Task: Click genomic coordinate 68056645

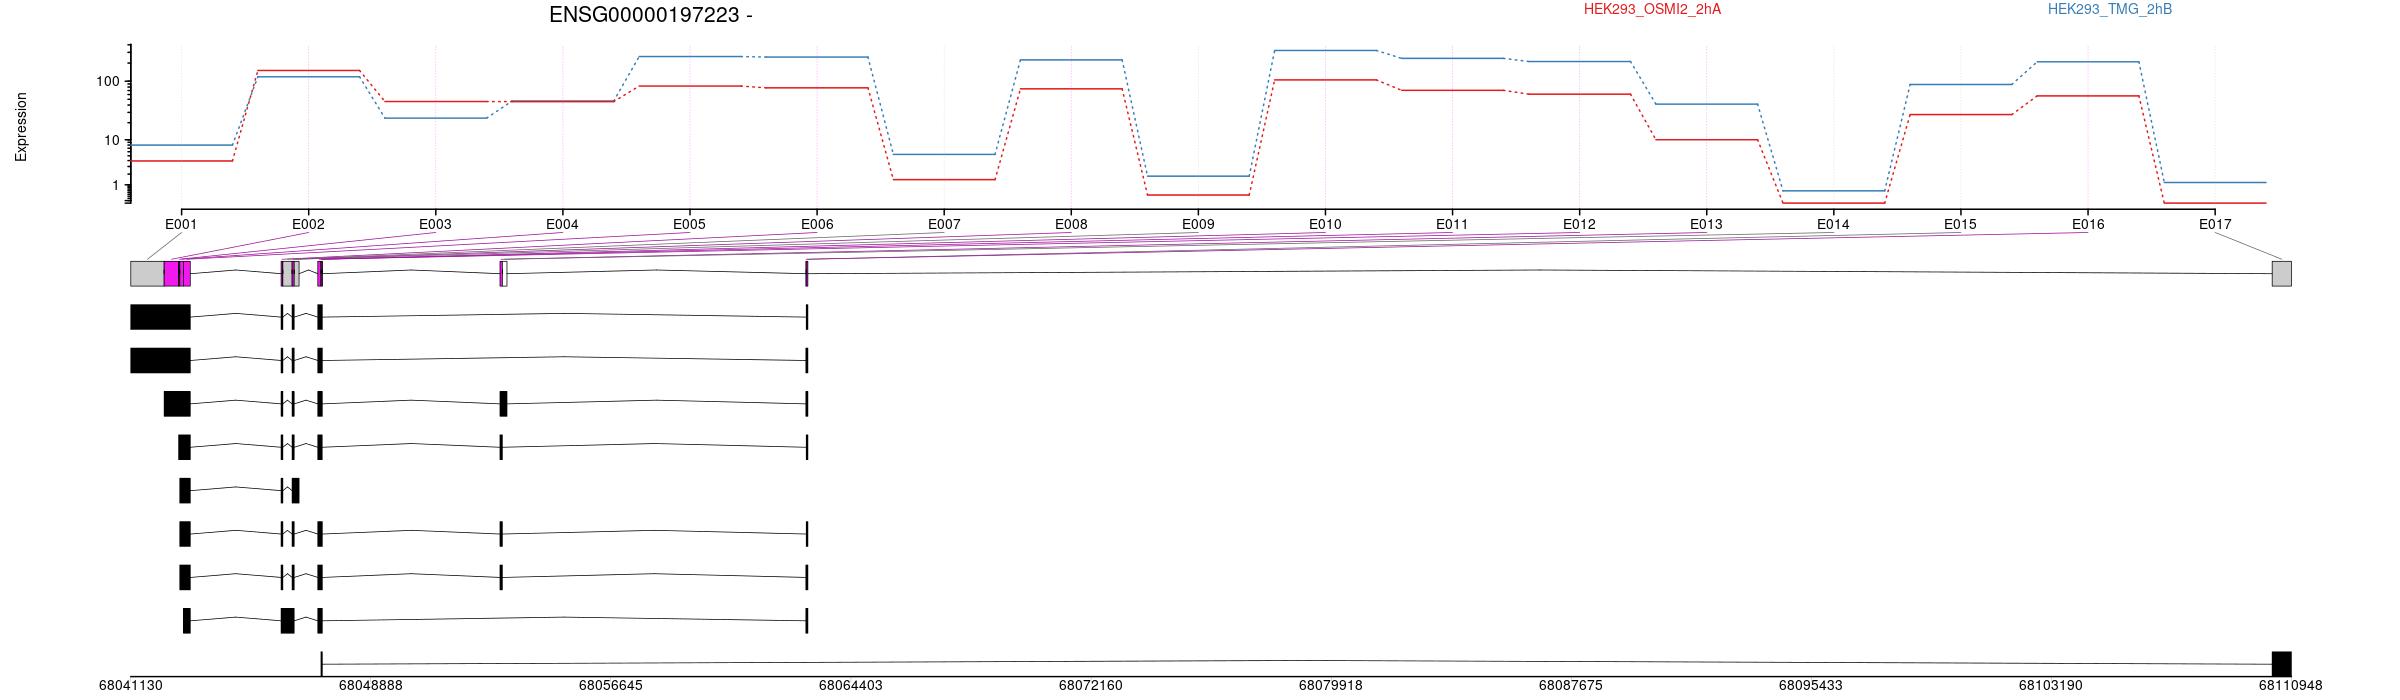Action: point(610,686)
